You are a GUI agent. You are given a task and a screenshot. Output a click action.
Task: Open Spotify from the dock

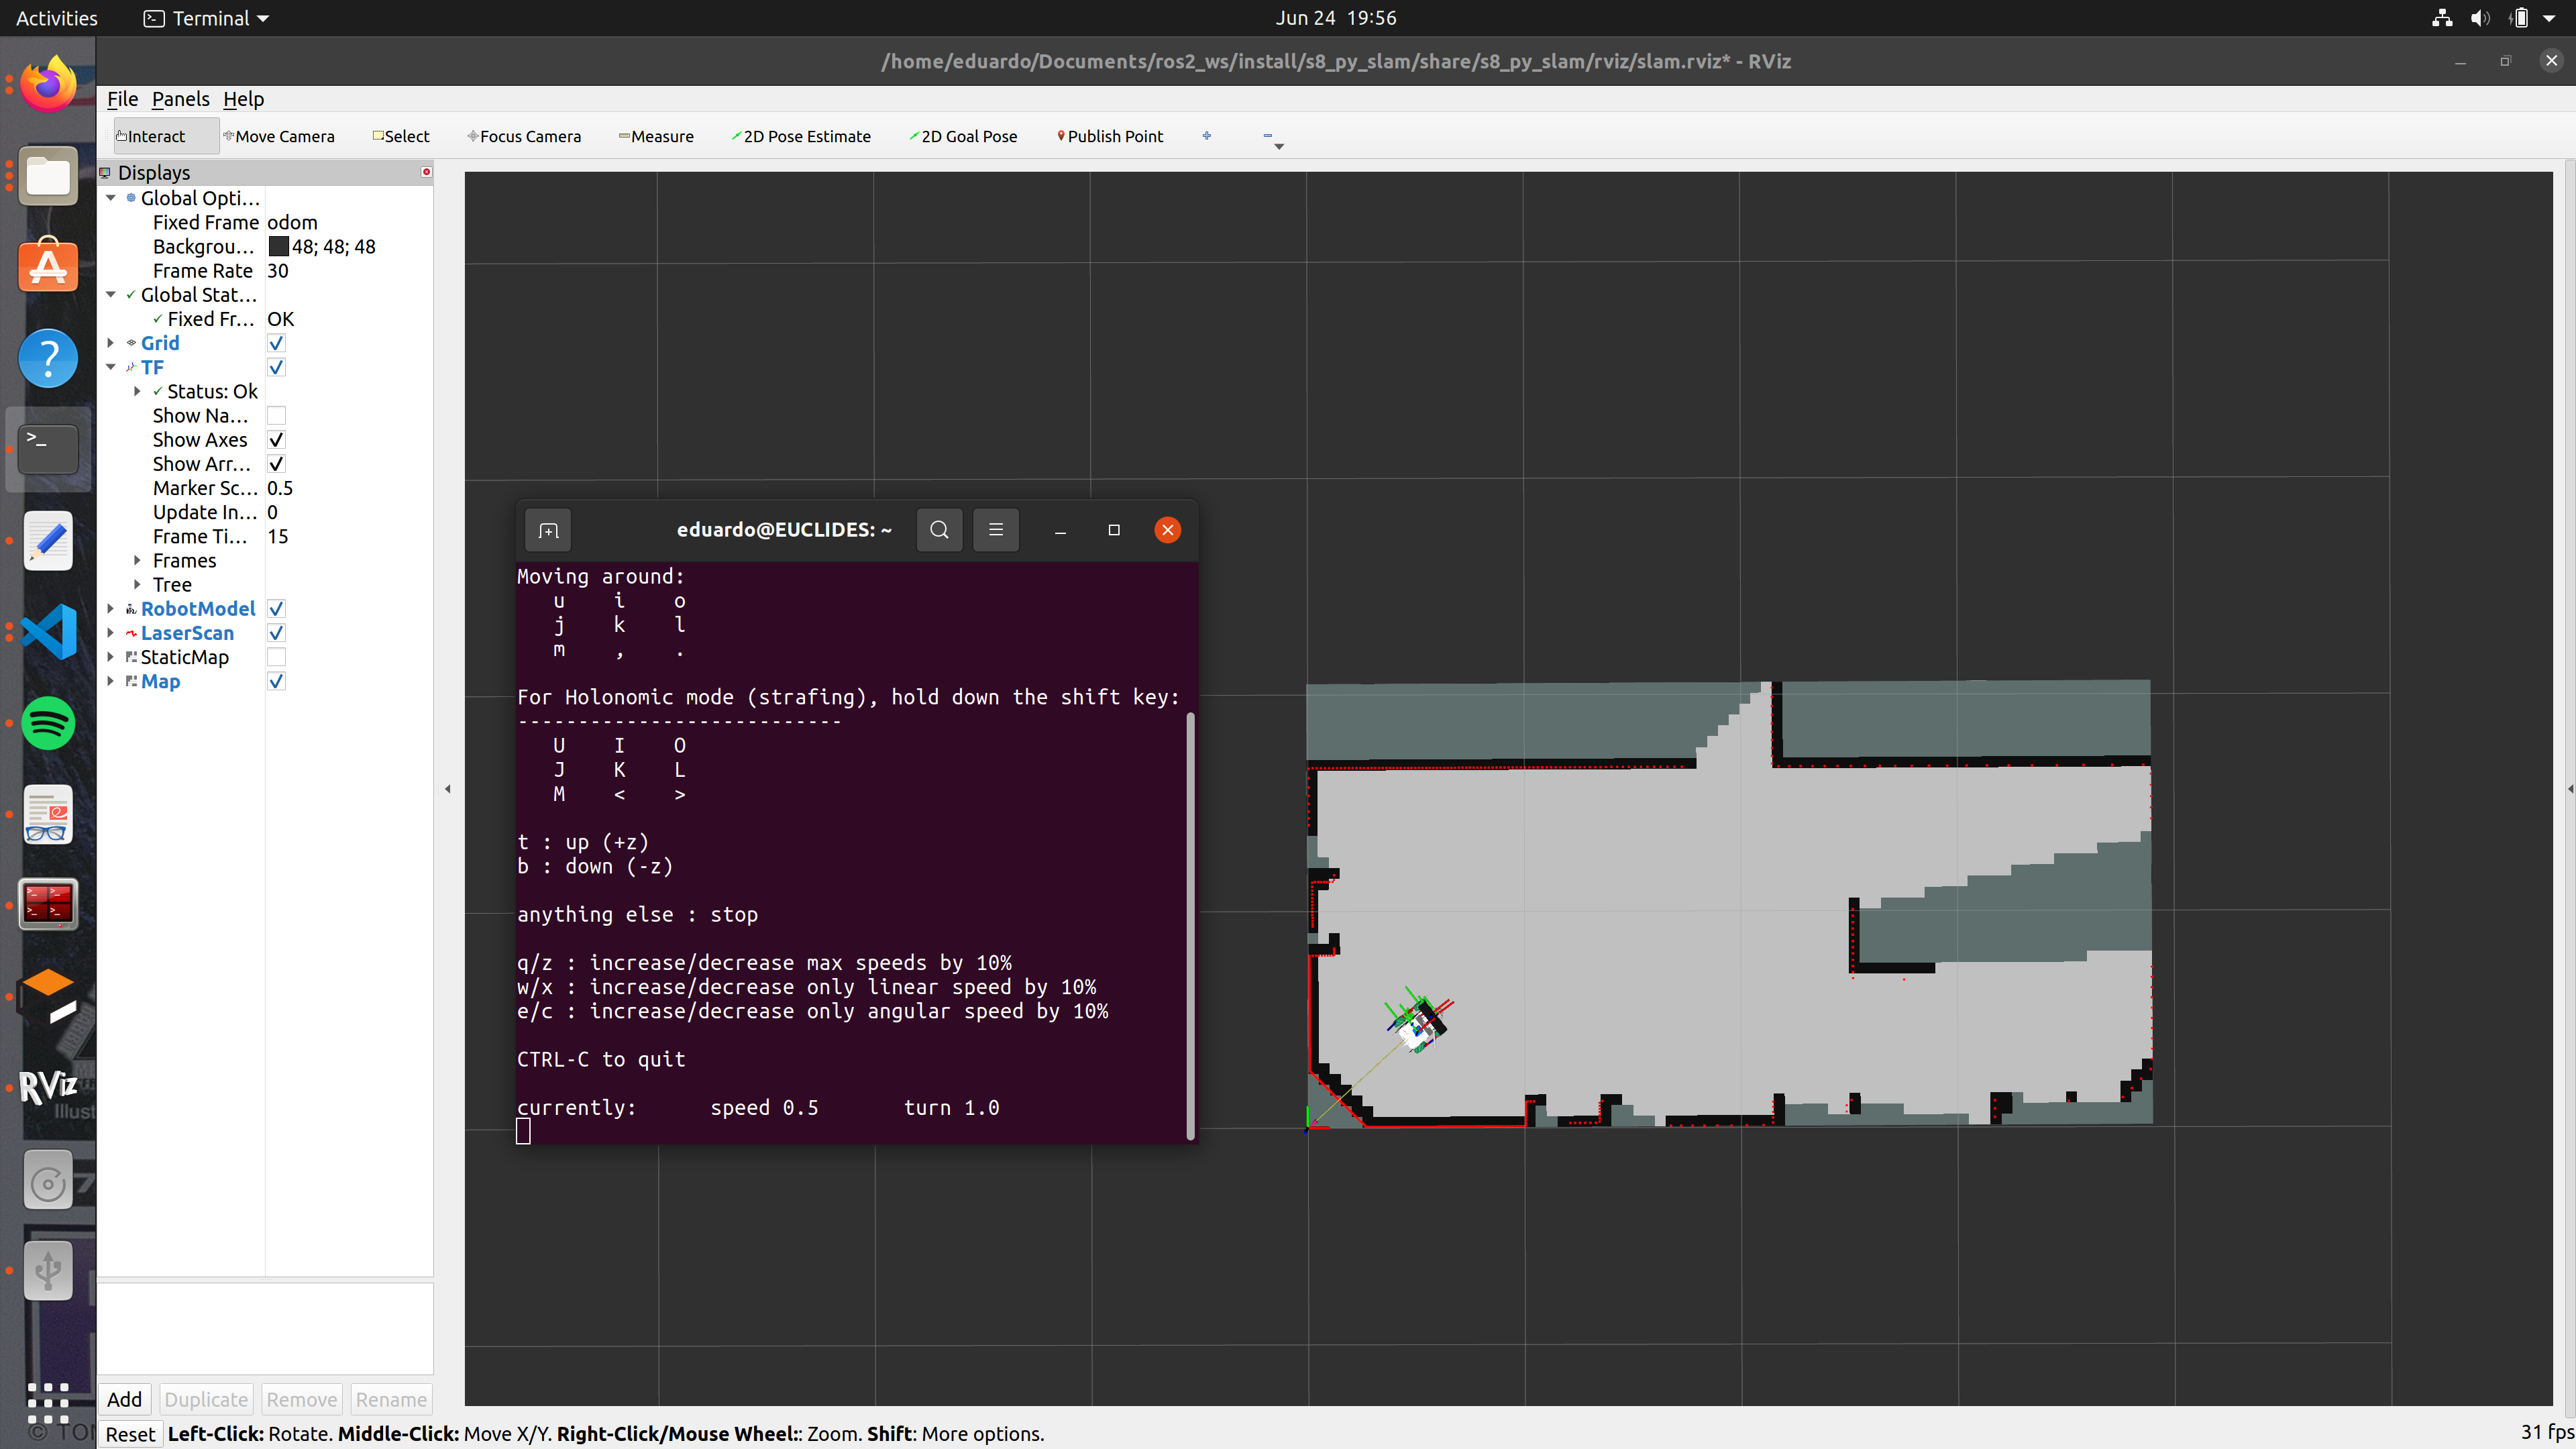48,722
